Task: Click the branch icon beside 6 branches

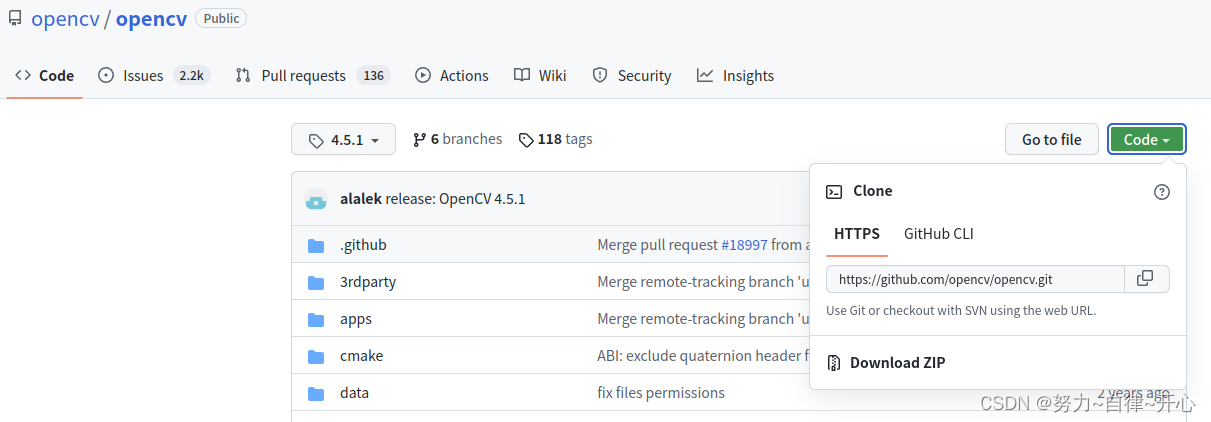Action: (x=419, y=140)
